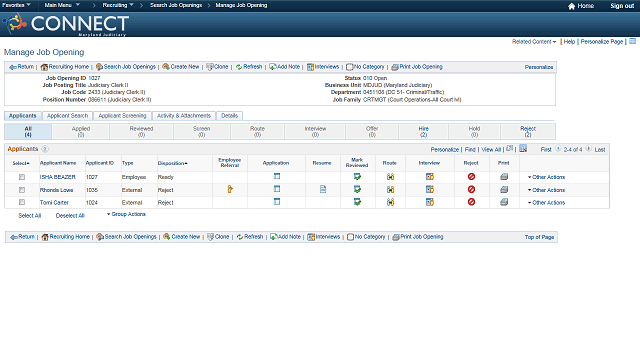Expand Other Actions for Tomi Carter
Image resolution: width=640 pixels, height=360 pixels.
[547, 203]
